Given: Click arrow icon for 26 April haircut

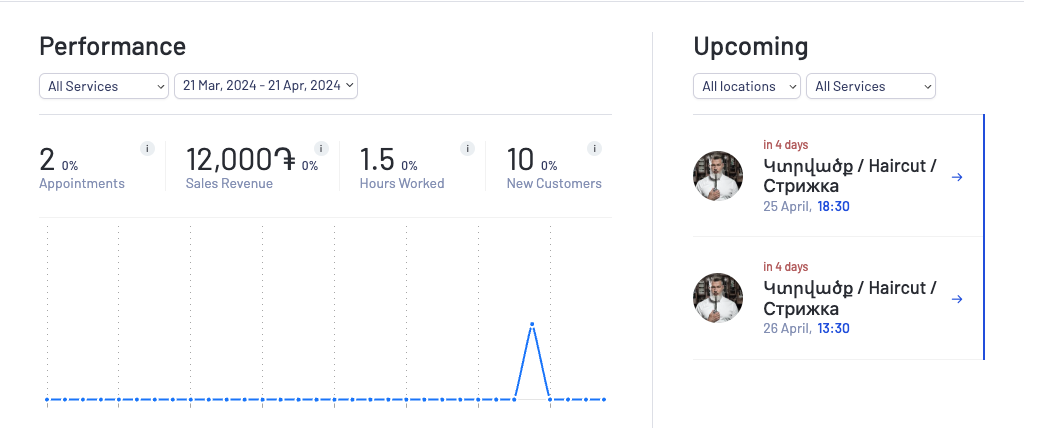Looking at the screenshot, I should coord(957,299).
